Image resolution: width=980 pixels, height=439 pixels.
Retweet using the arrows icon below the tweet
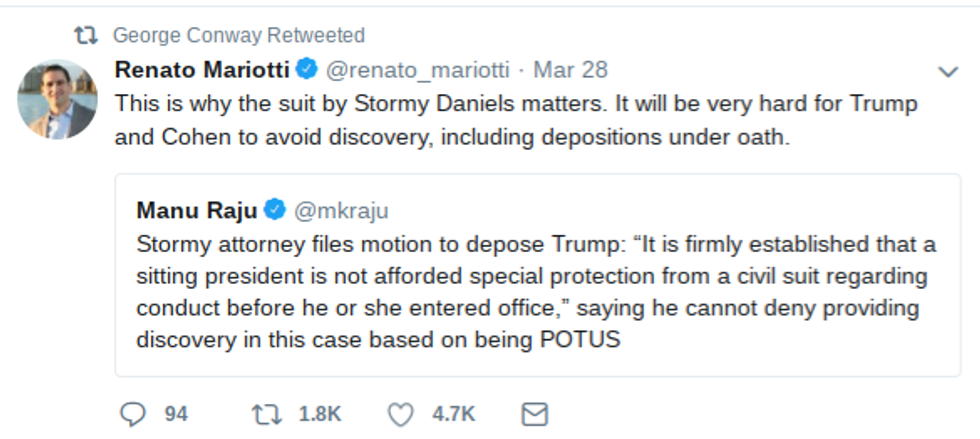pos(264,414)
